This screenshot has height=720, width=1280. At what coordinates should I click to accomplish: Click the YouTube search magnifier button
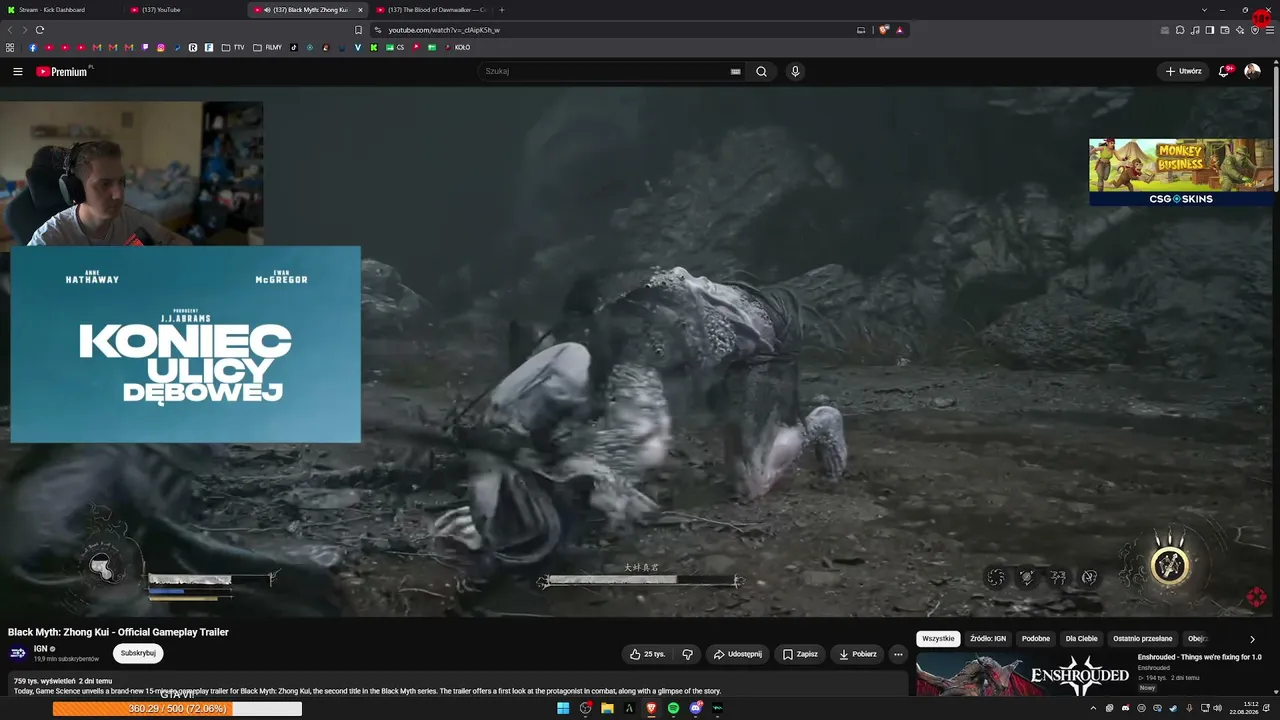pyautogui.click(x=762, y=71)
